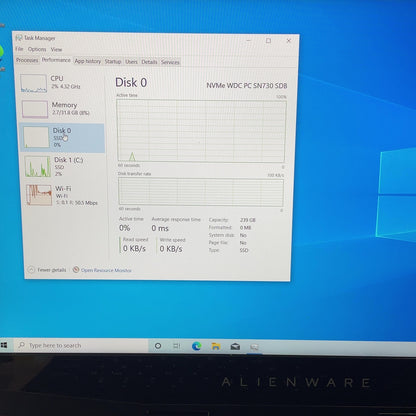
Task: Click the 0 KB/s write speed value
Action: 171,249
